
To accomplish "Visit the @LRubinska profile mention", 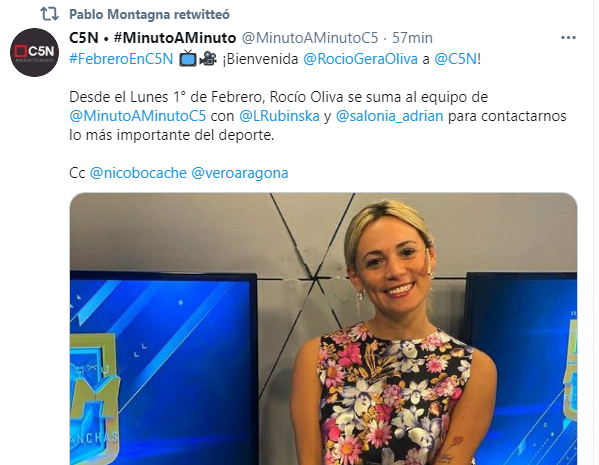I will tap(279, 116).
